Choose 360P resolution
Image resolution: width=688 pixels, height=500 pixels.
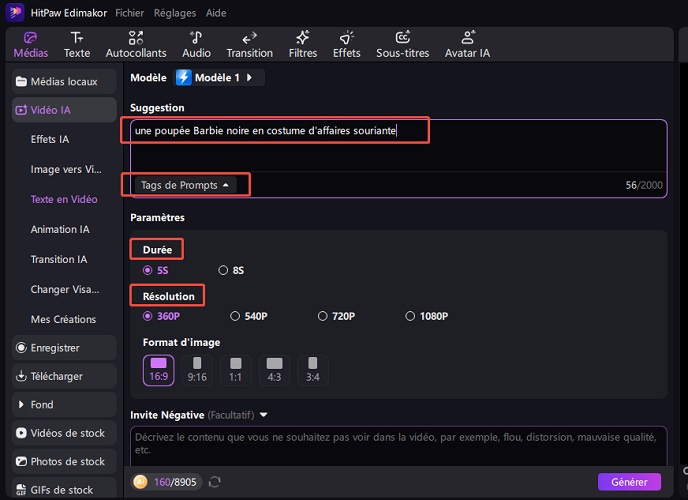161,316
